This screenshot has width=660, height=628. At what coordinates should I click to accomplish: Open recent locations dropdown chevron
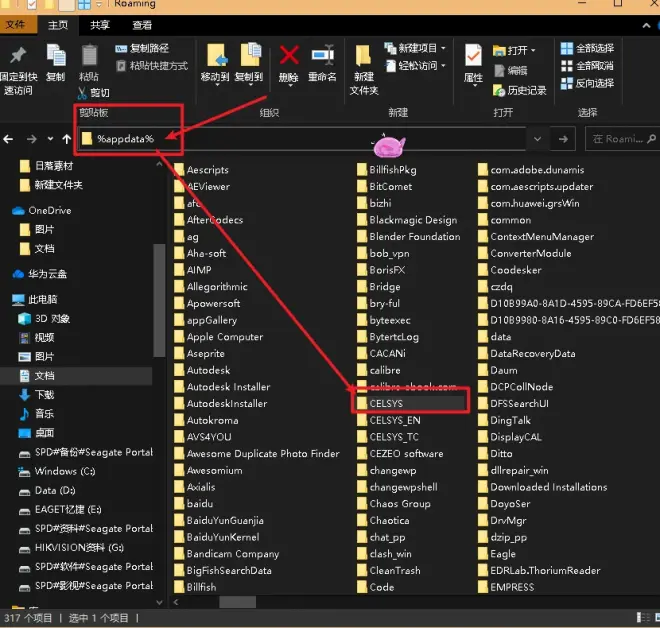pos(51,139)
